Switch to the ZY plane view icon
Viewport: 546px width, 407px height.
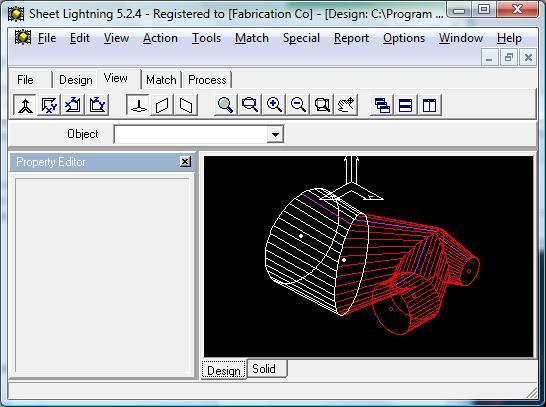(97, 105)
